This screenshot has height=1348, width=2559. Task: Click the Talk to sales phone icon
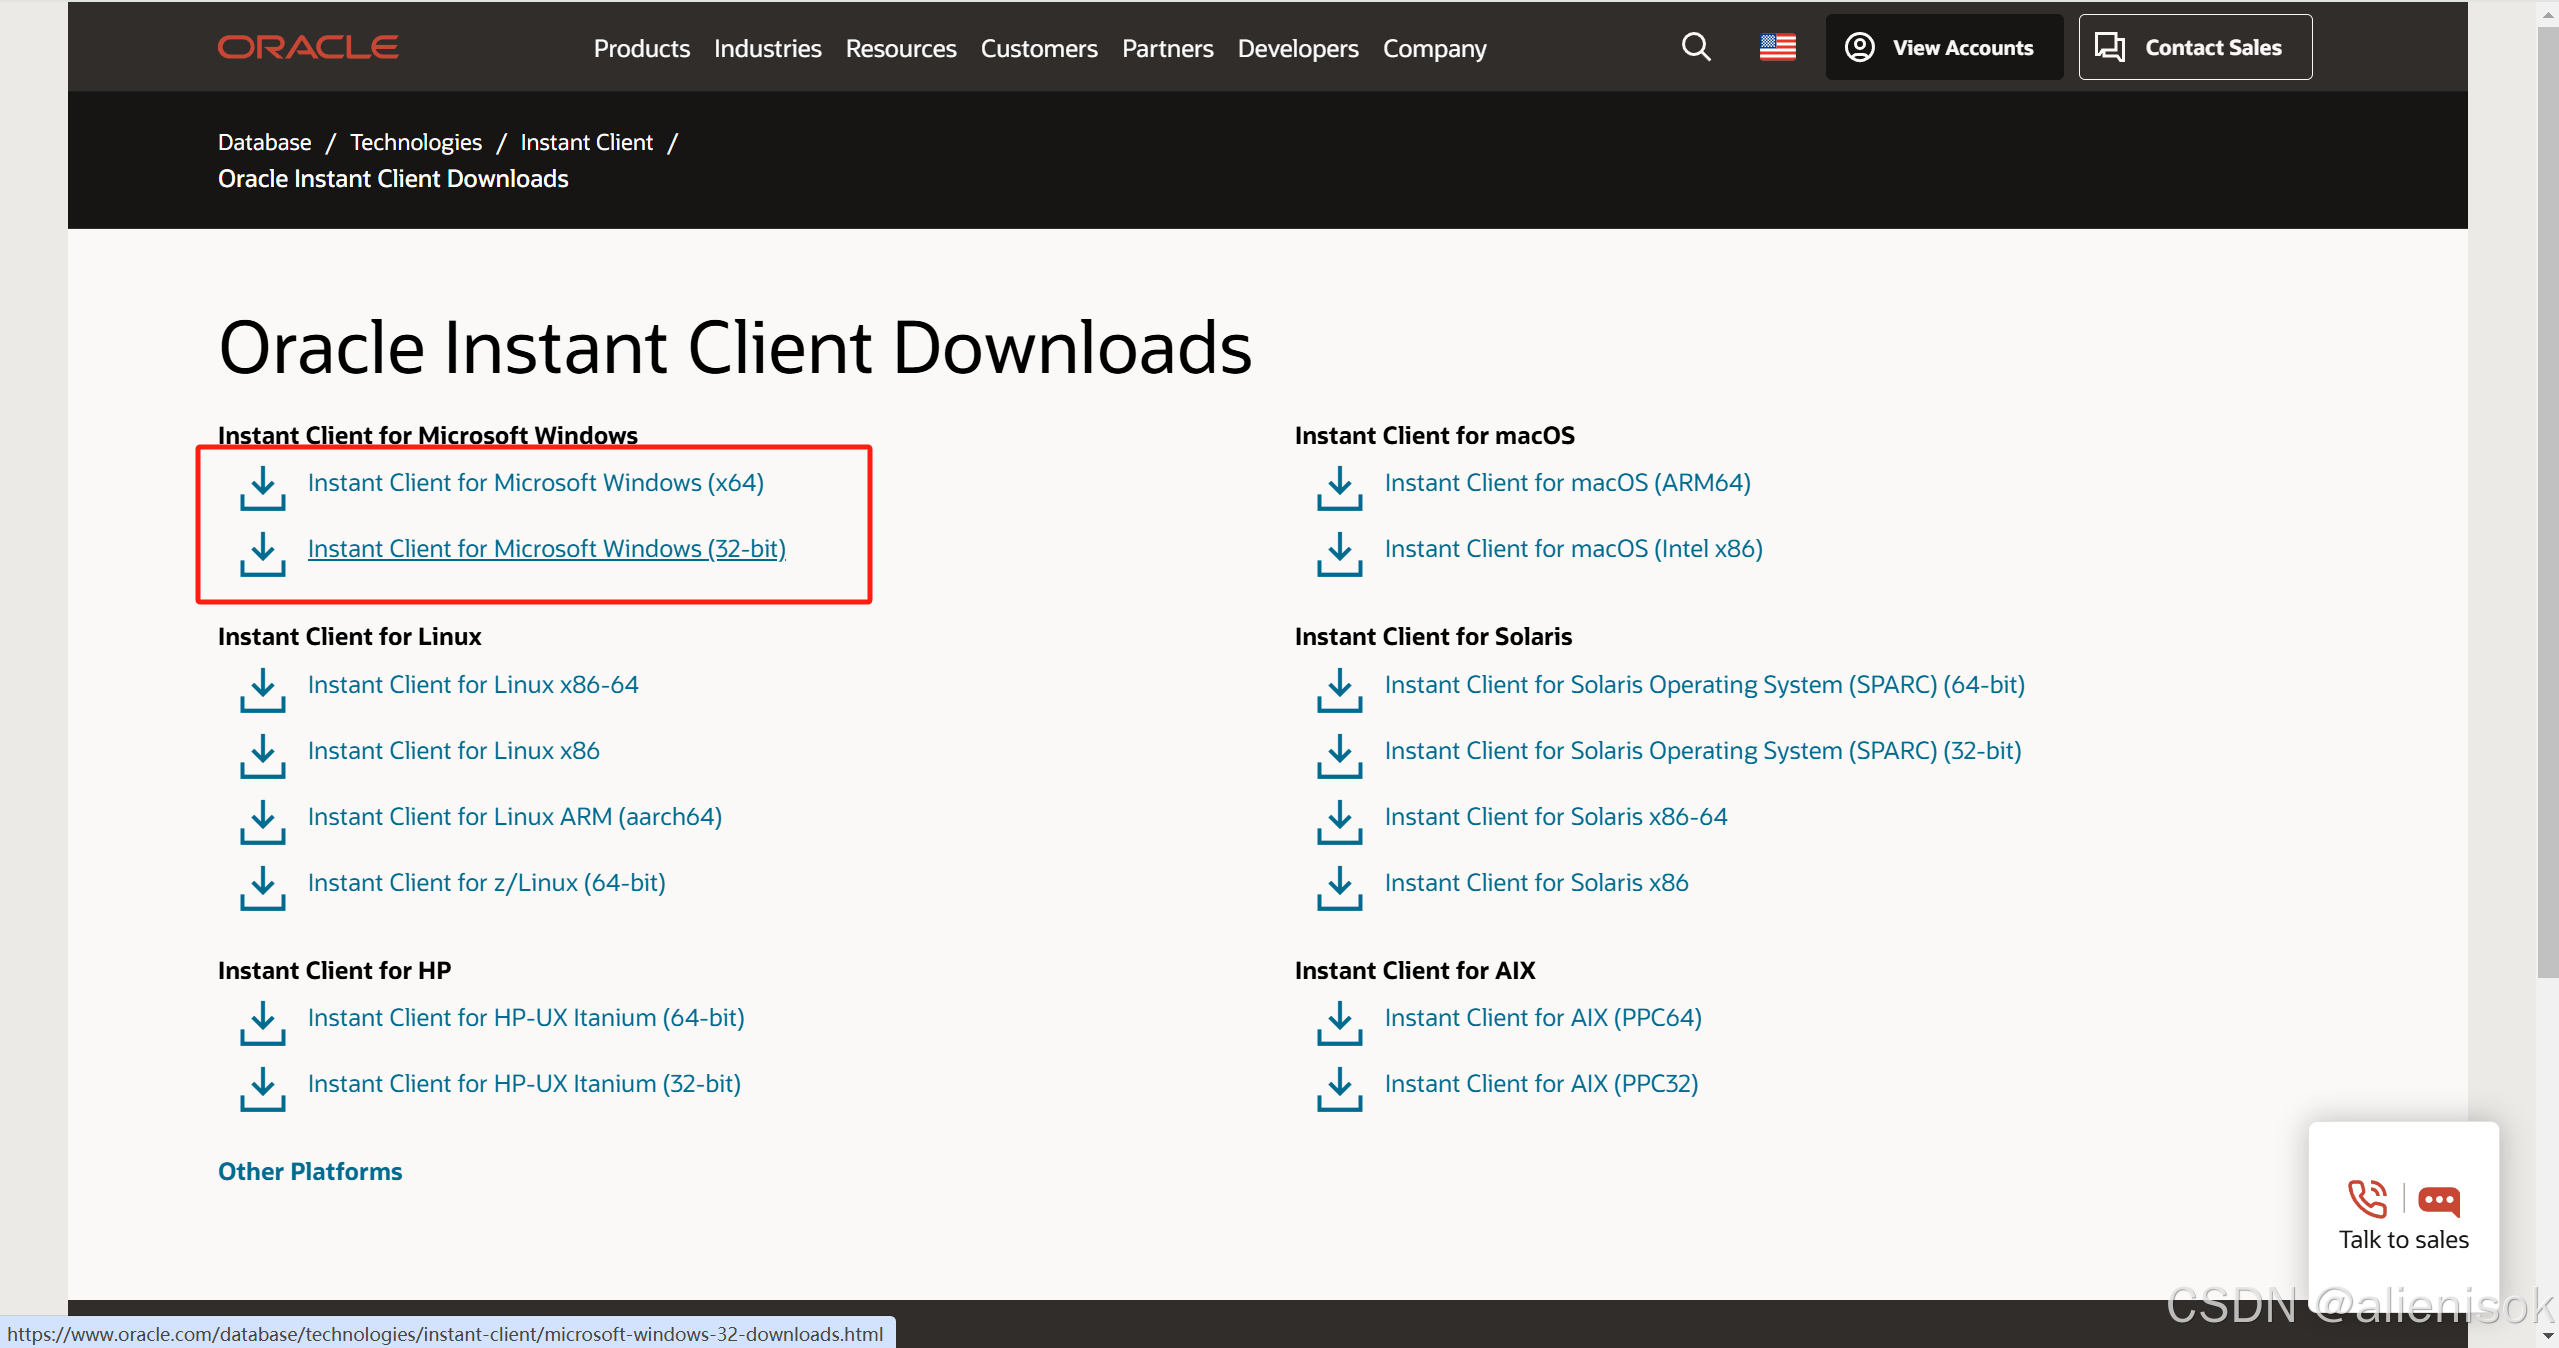click(x=2366, y=1200)
